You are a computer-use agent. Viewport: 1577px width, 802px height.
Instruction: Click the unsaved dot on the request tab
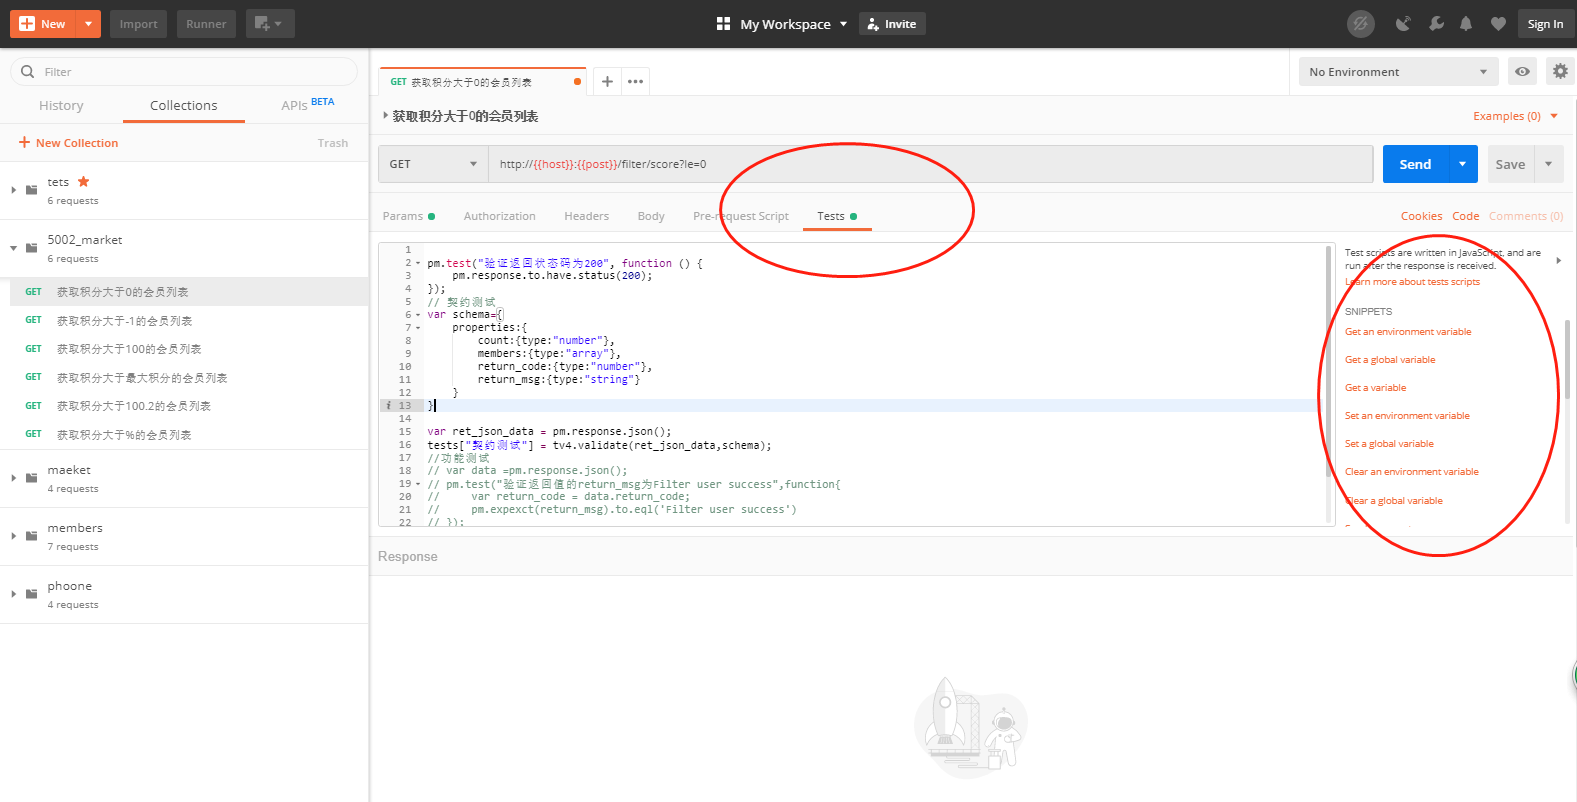pyautogui.click(x=577, y=82)
